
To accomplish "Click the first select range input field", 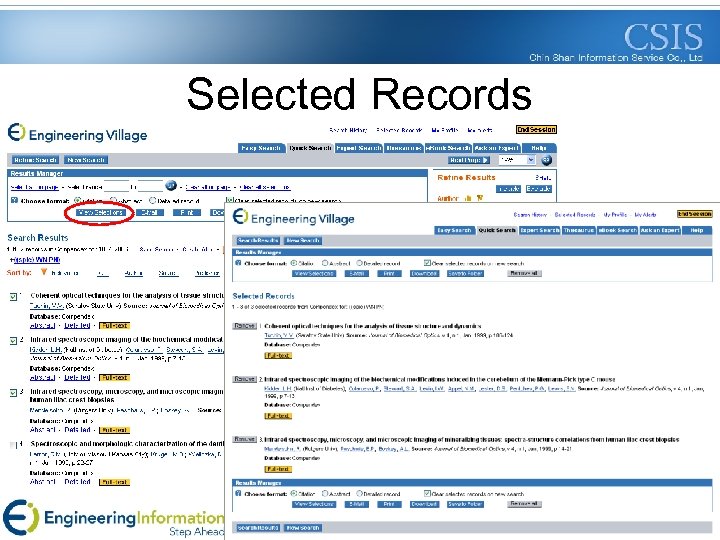I will pos(117,186).
